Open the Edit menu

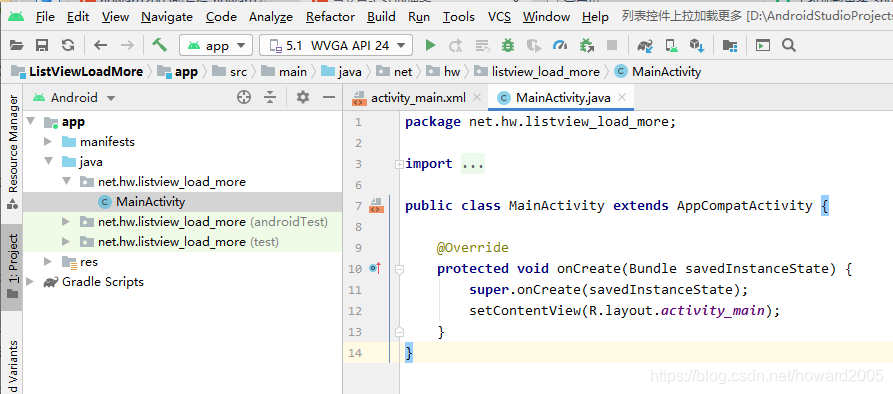pyautogui.click(x=77, y=17)
